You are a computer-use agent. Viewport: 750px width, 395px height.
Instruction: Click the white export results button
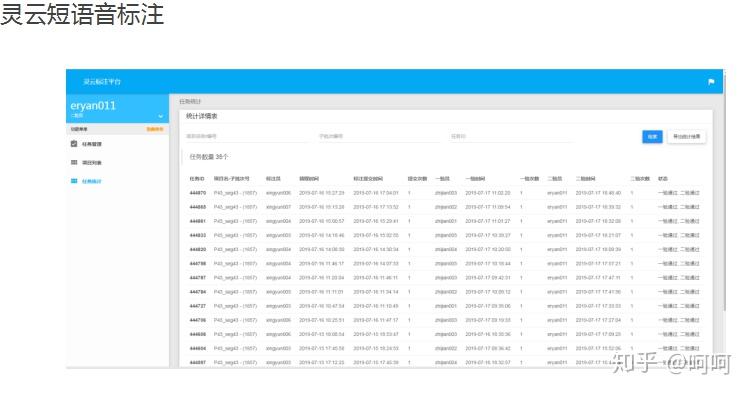[686, 137]
